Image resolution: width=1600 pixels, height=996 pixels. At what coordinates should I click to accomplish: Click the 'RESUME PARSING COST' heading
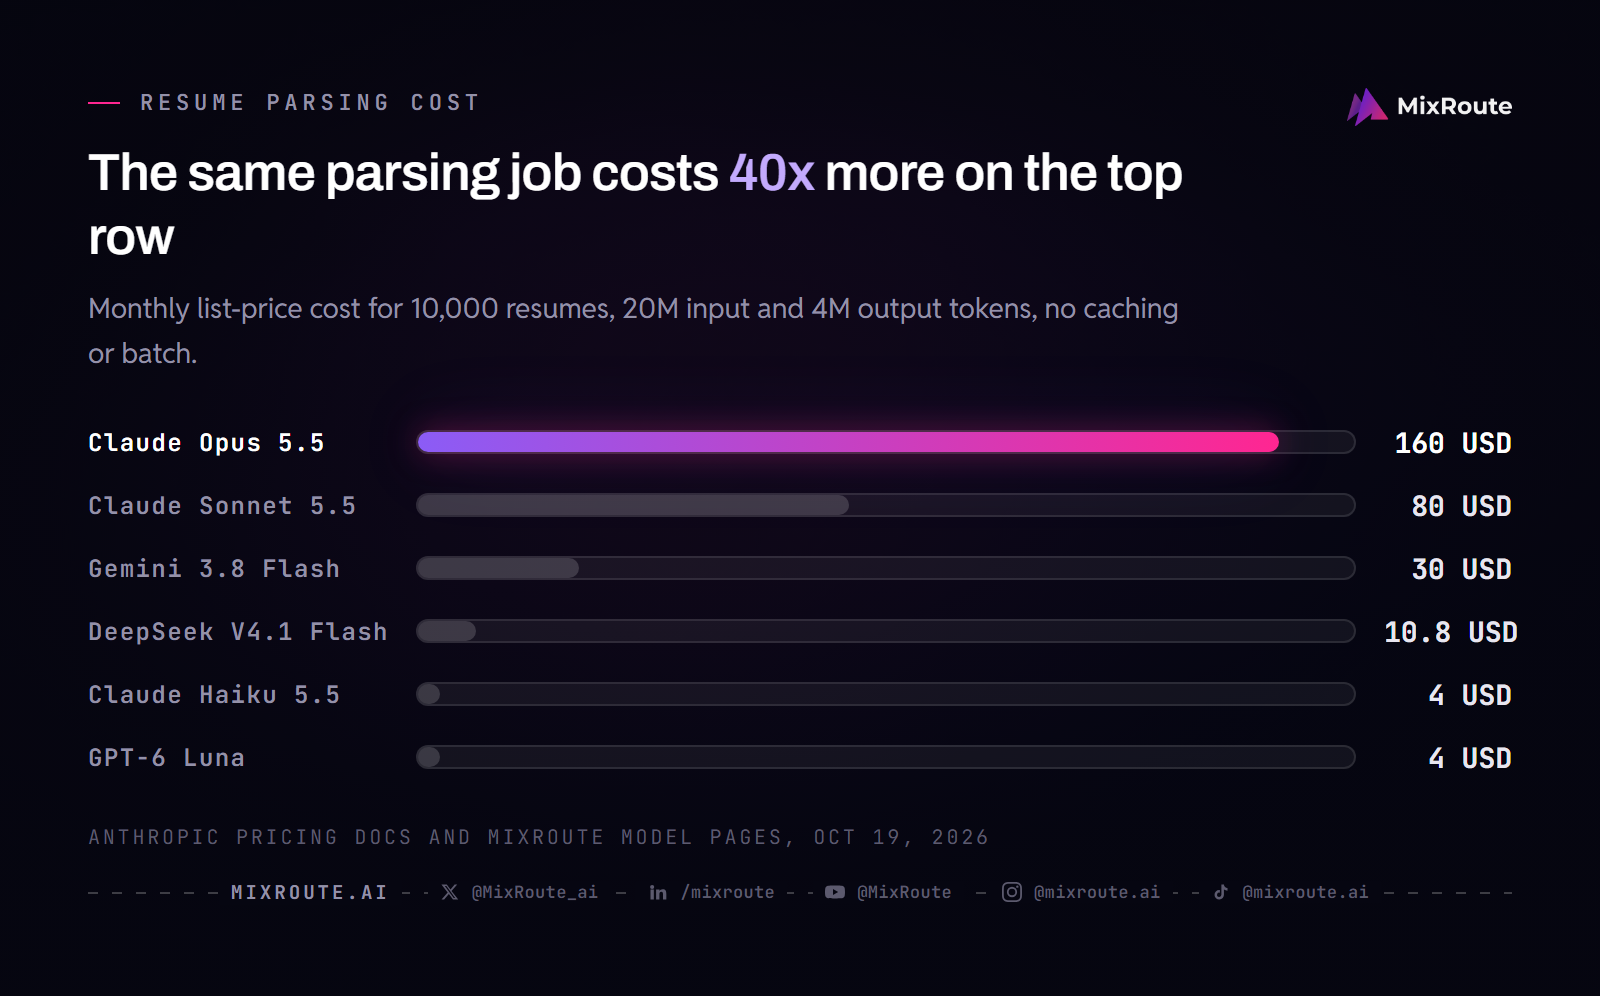coord(310,102)
